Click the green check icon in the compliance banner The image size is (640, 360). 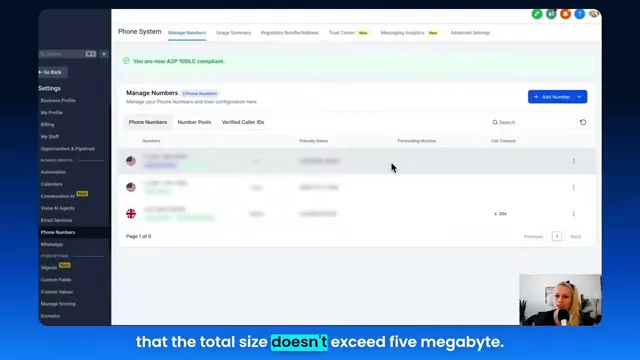(126, 61)
